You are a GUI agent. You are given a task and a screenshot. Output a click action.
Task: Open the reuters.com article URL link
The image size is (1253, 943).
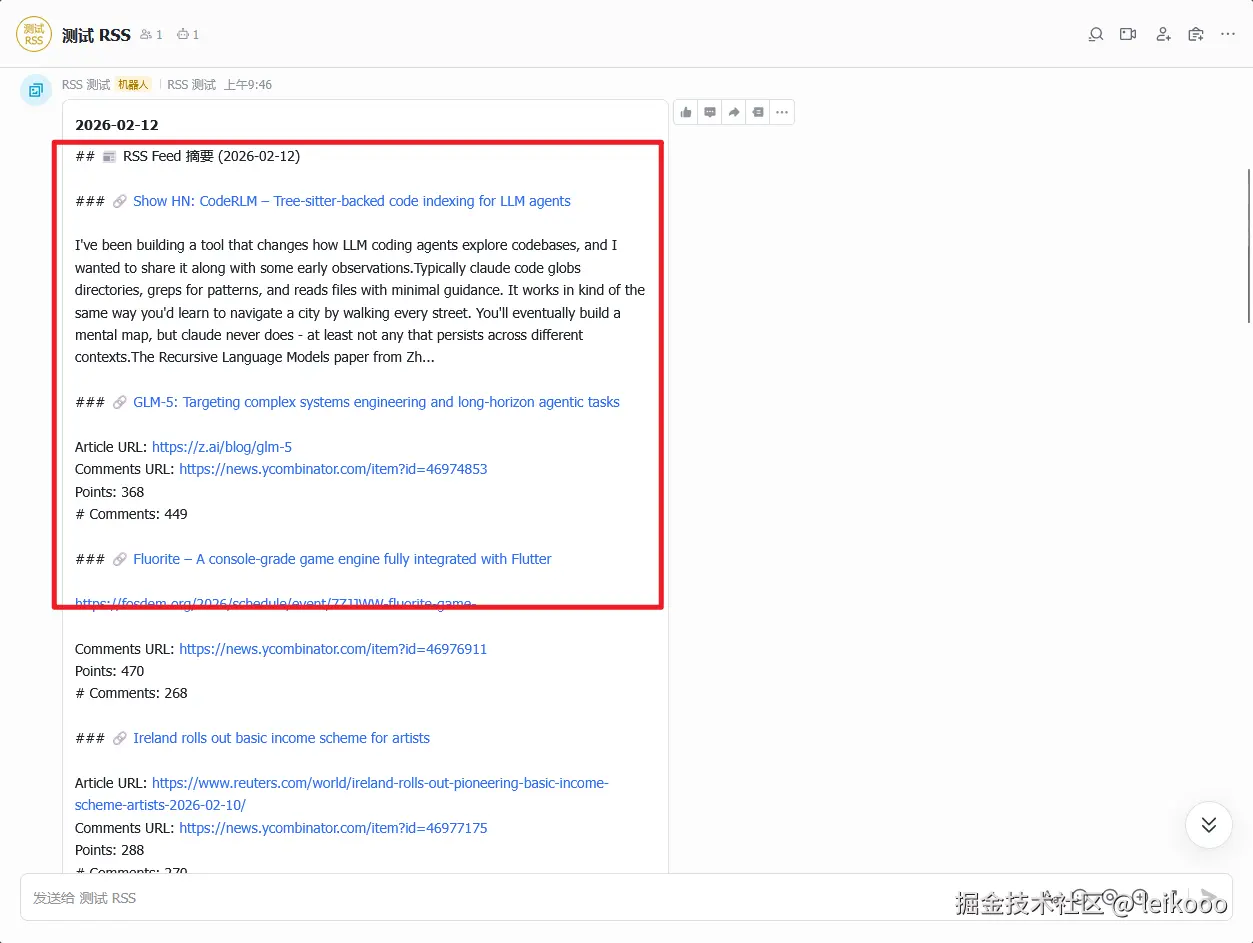coord(341,794)
